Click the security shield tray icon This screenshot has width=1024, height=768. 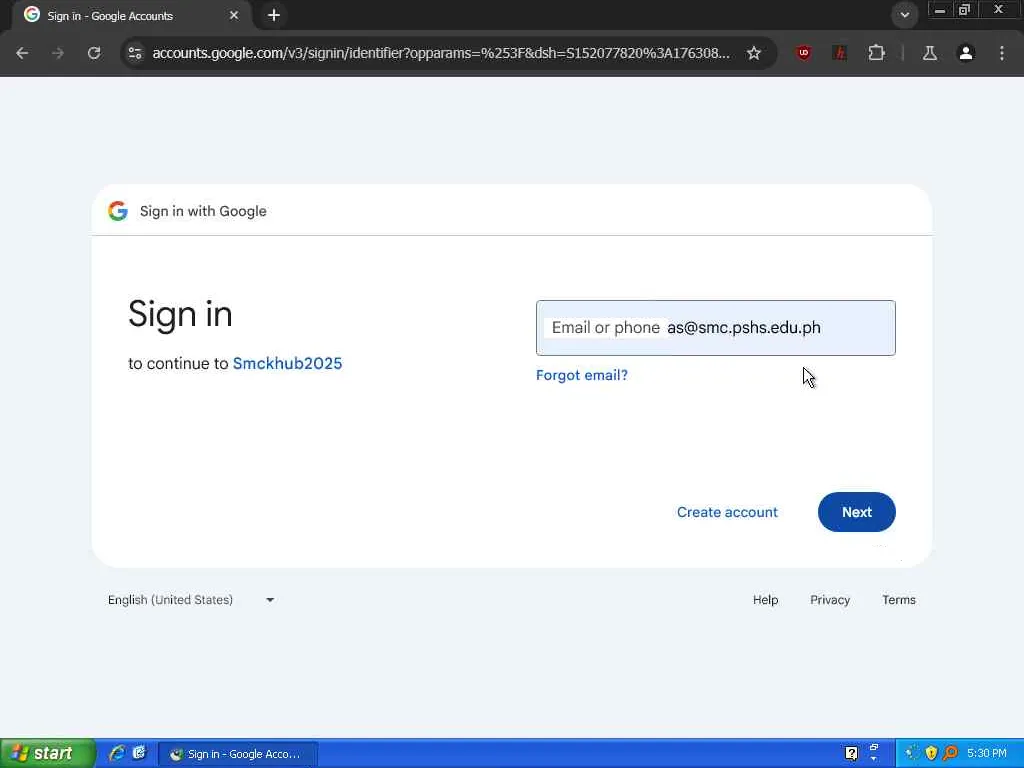931,754
